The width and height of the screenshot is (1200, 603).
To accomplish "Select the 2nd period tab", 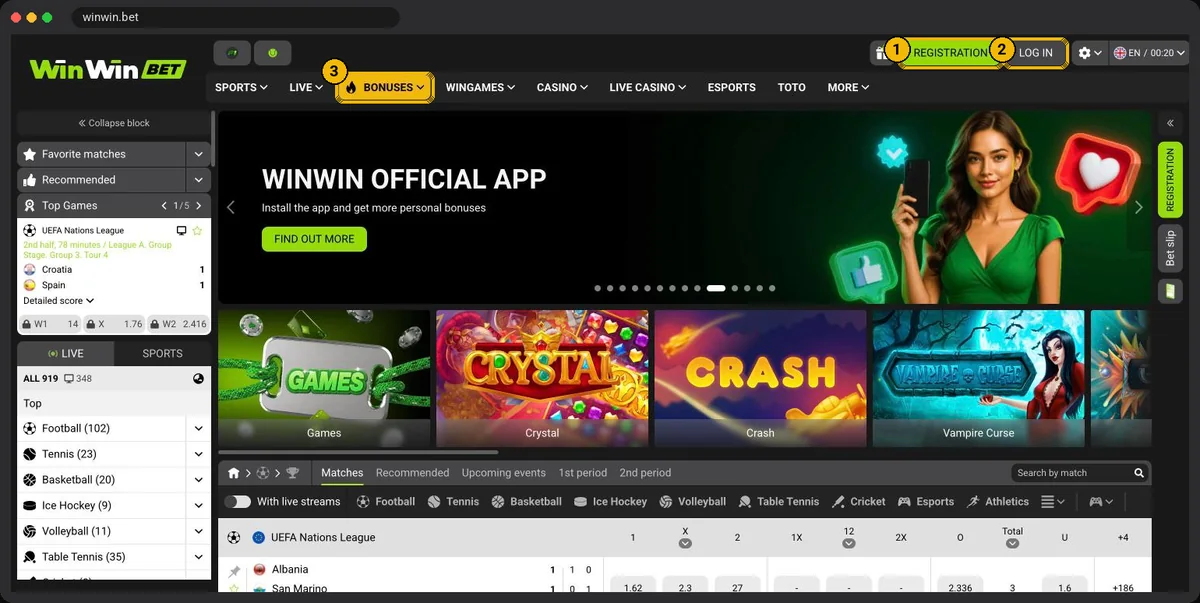I will 645,473.
